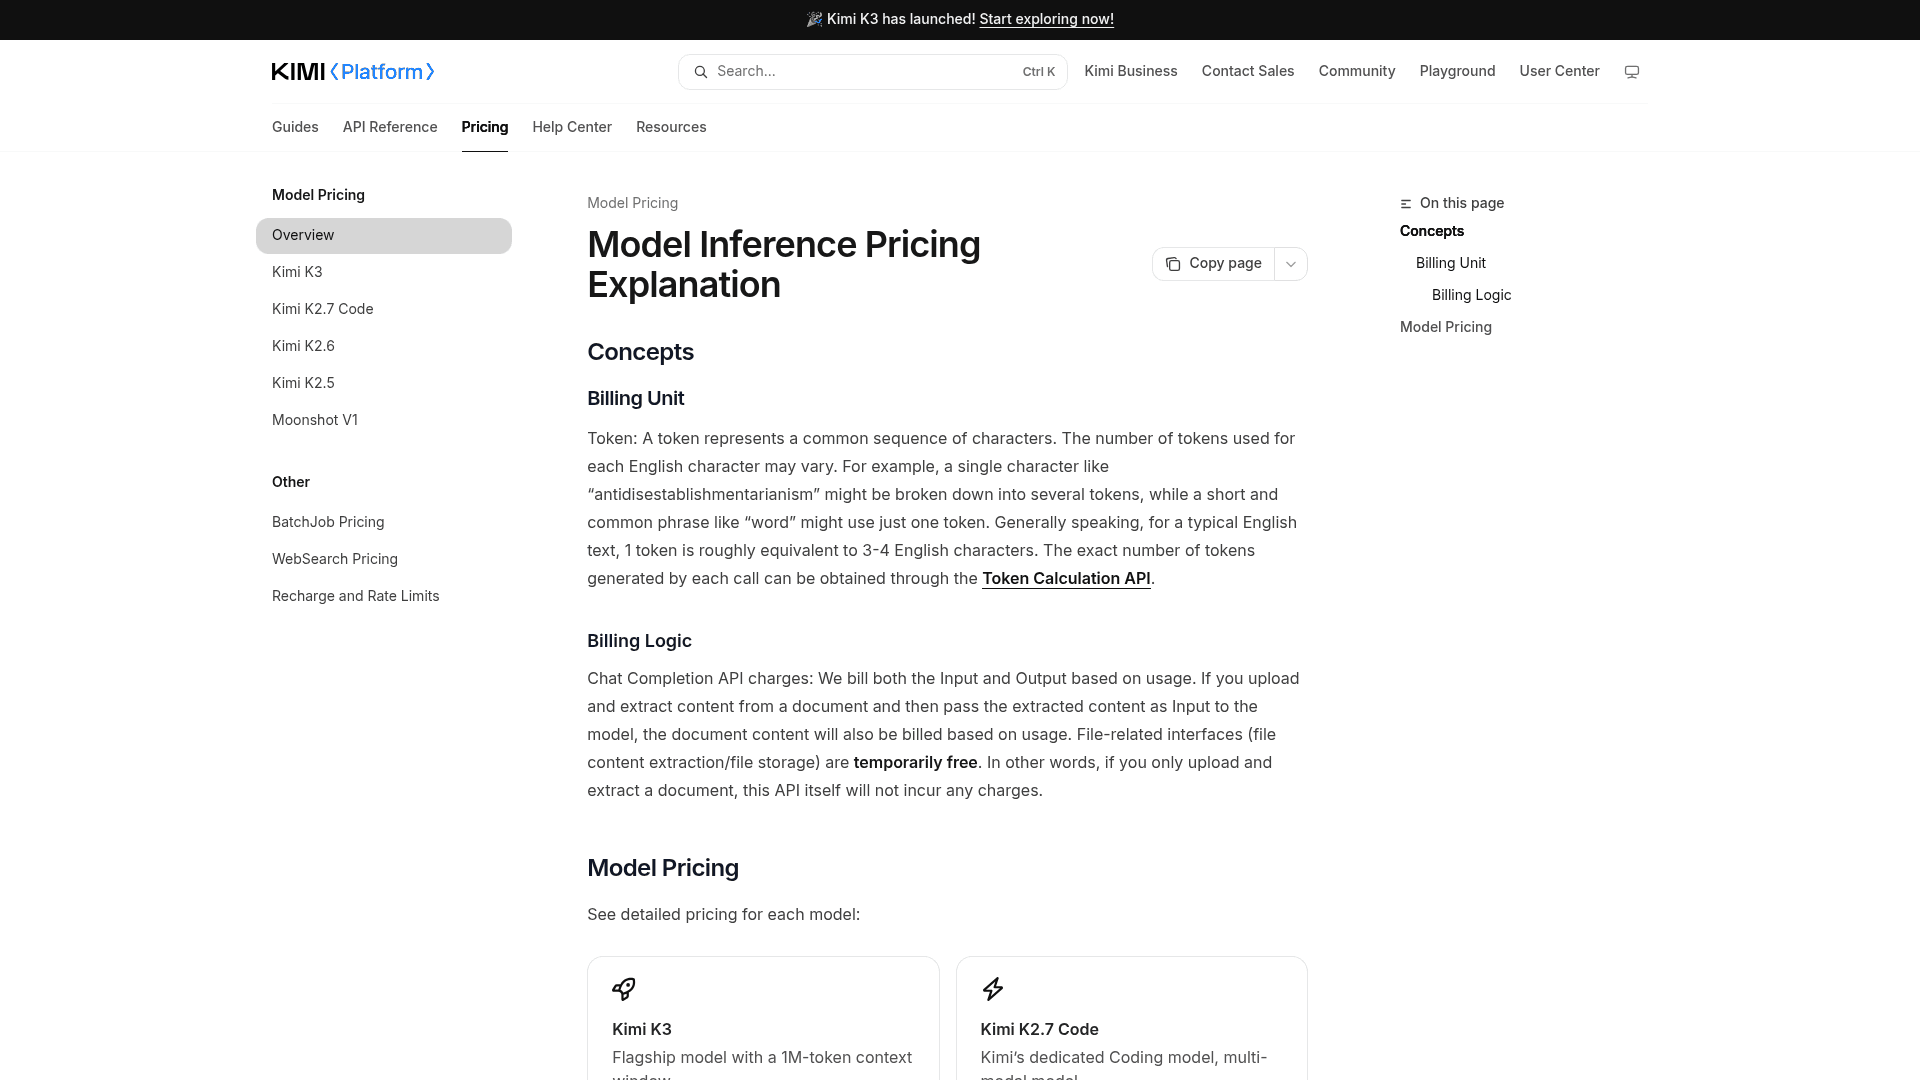The height and width of the screenshot is (1080, 1920).
Task: Go to the Playground
Action: click(1458, 71)
